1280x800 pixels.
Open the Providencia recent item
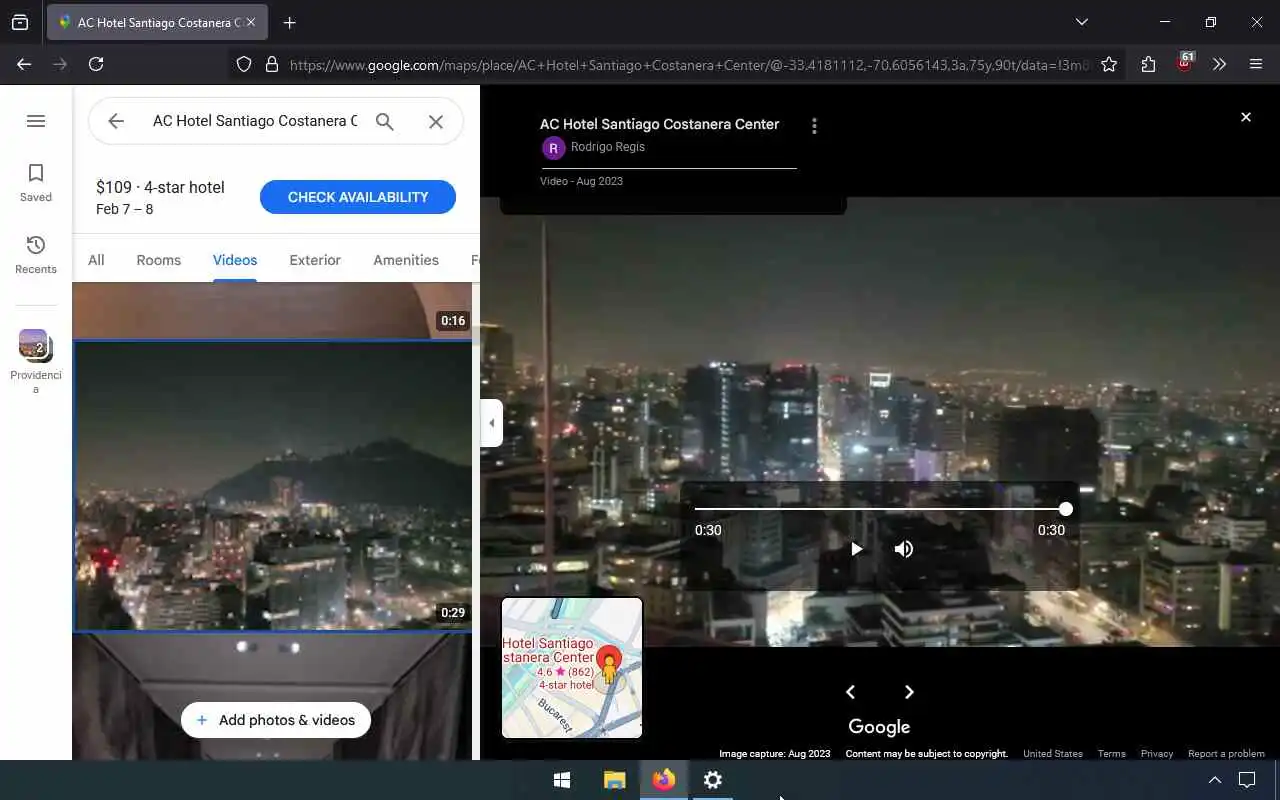point(36,362)
